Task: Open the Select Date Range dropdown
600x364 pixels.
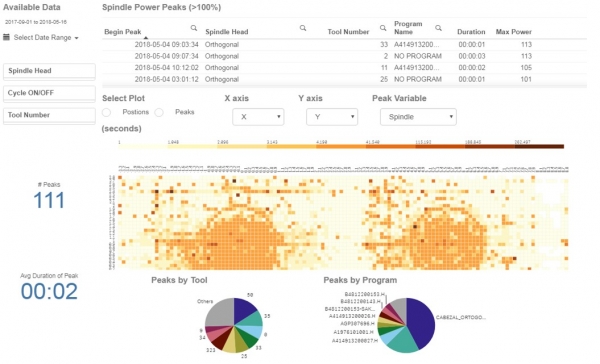Action: [46, 38]
